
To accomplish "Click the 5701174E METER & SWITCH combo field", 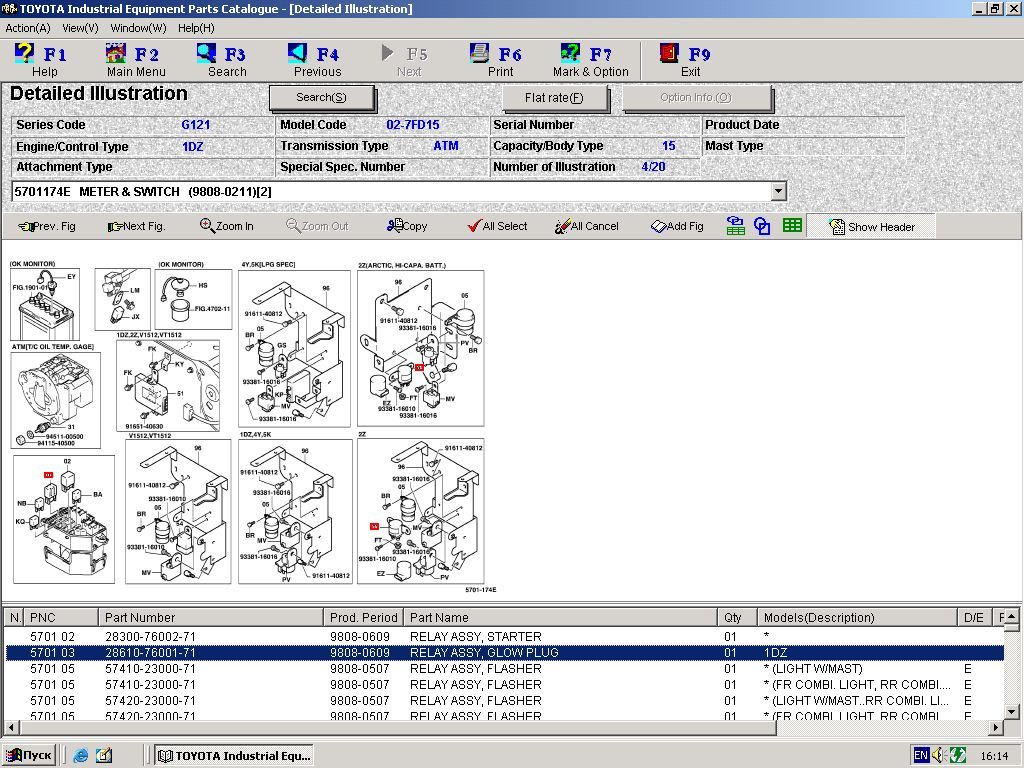I will pyautogui.click(x=391, y=191).
